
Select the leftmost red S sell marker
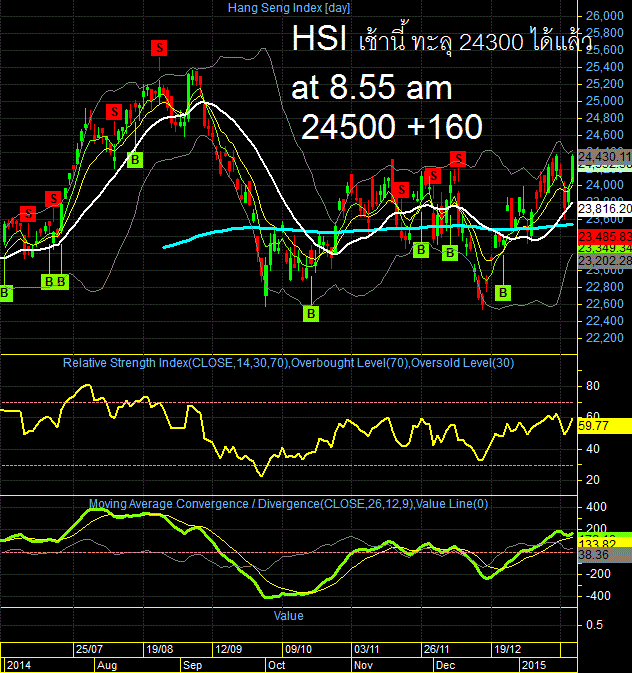click(28, 213)
